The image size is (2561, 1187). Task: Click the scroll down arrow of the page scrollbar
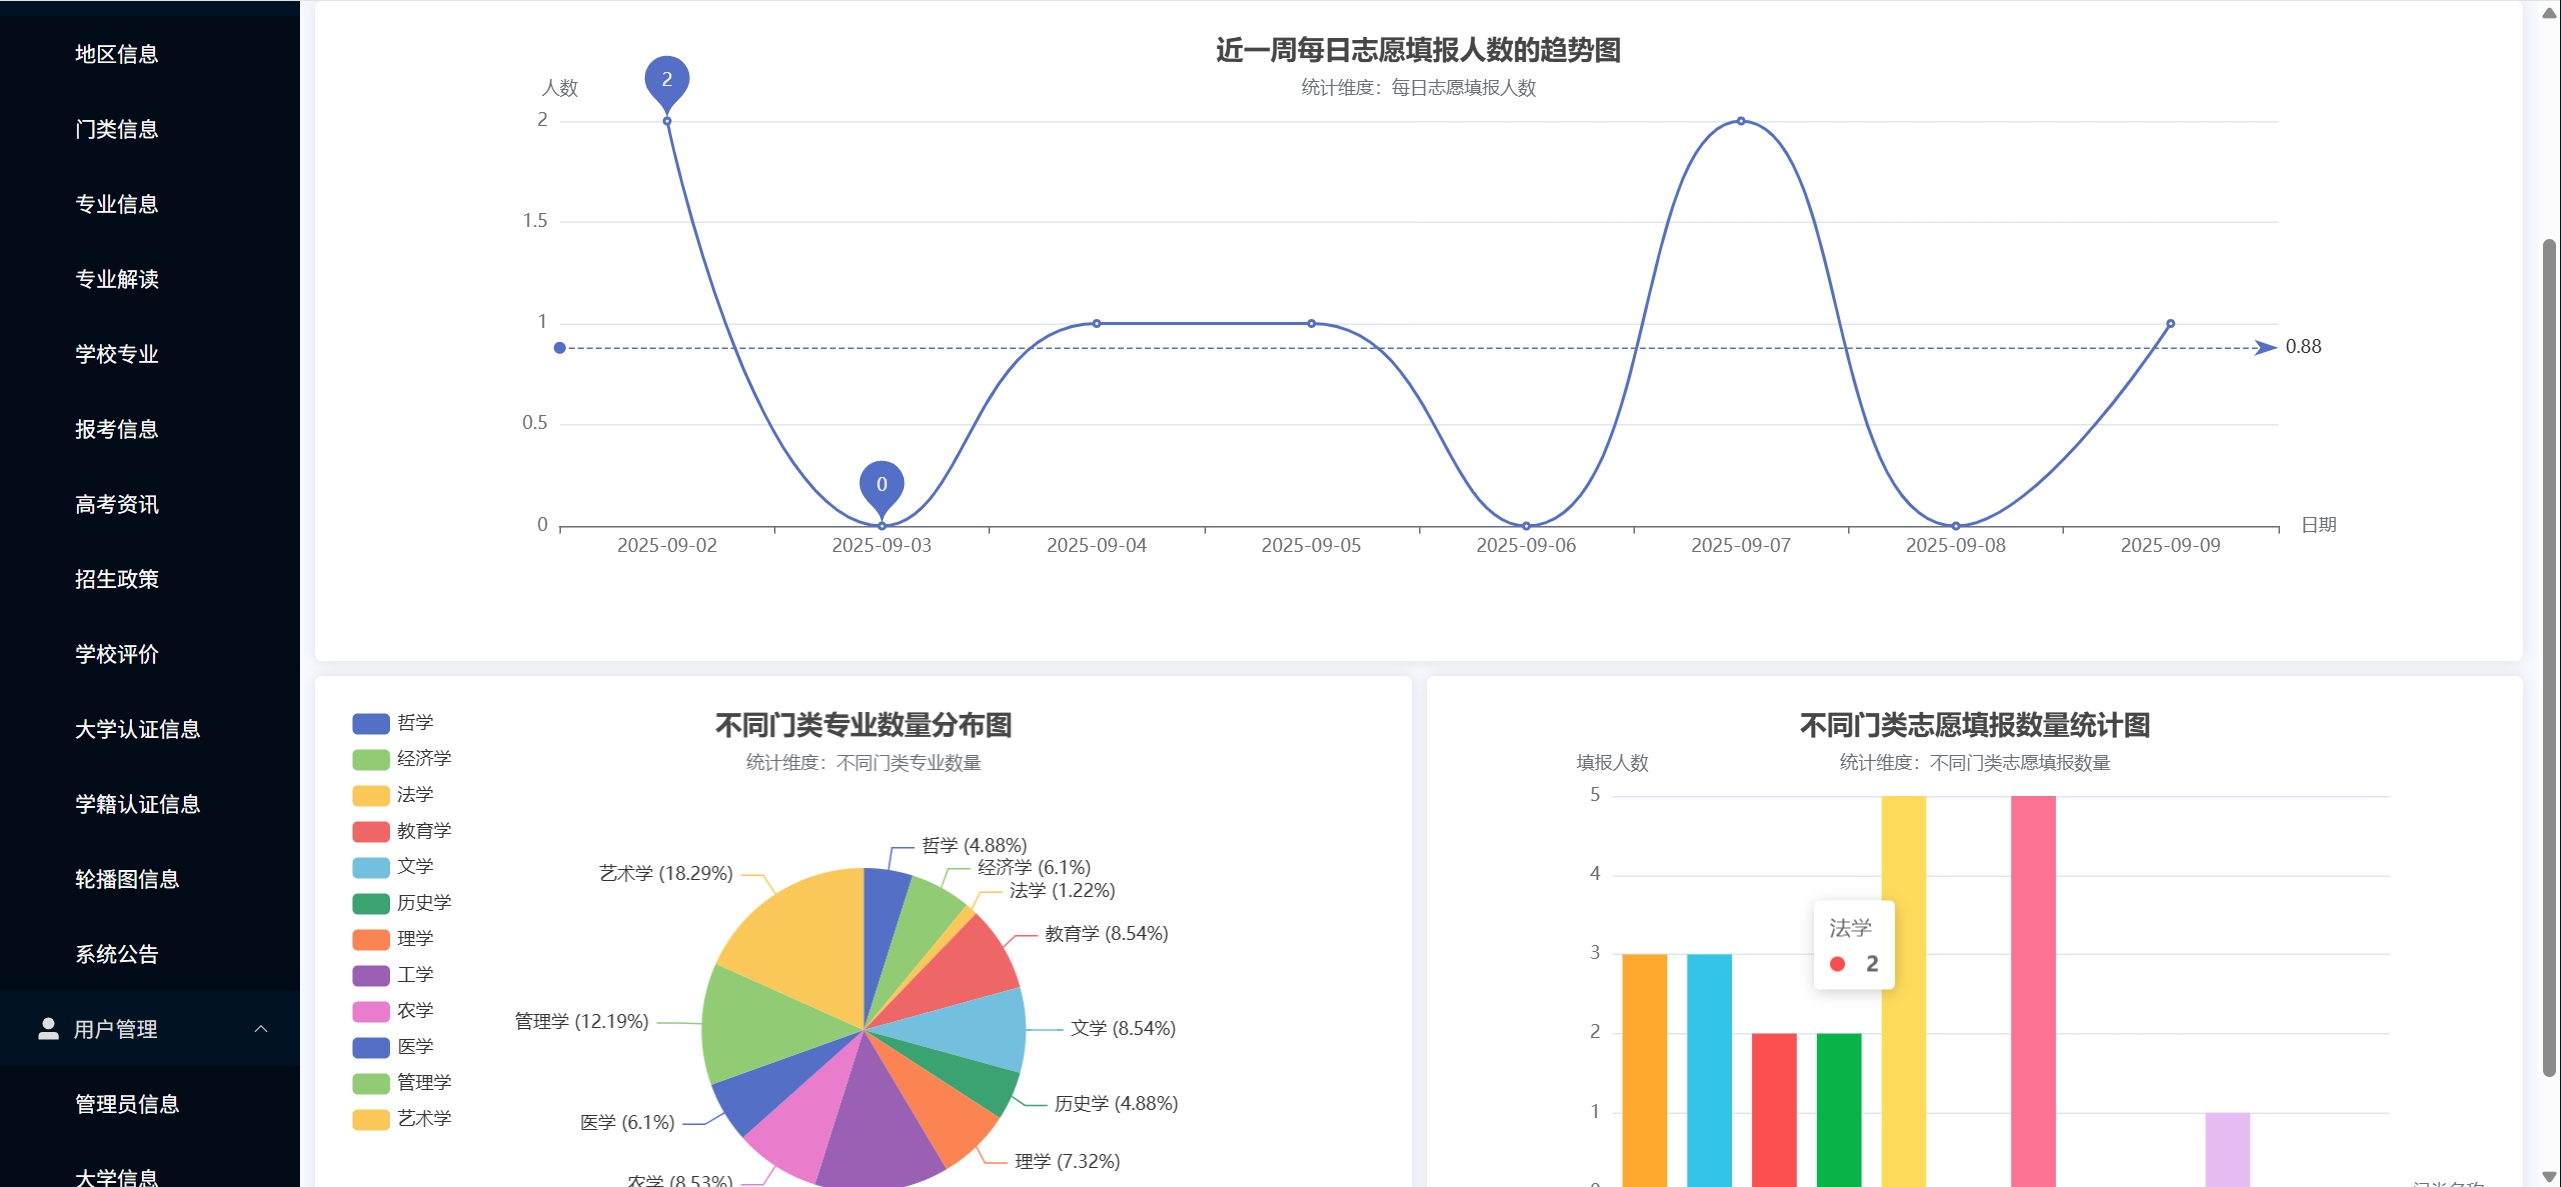click(x=2549, y=1176)
